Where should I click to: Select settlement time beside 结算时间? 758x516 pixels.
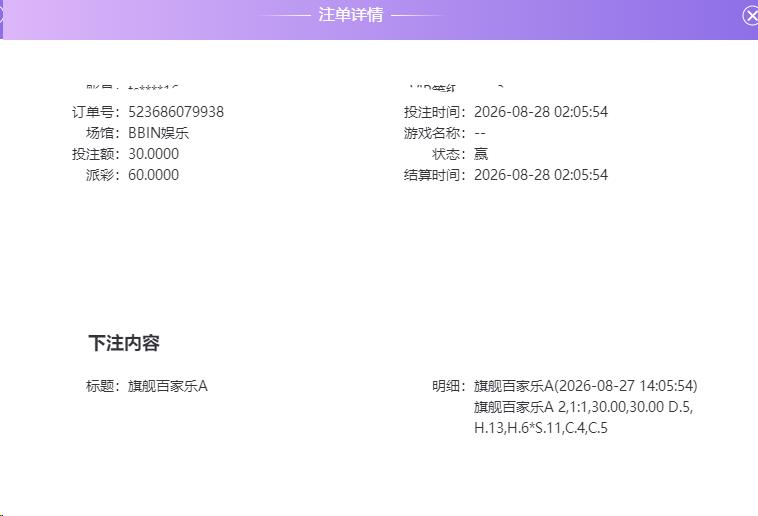pos(541,175)
